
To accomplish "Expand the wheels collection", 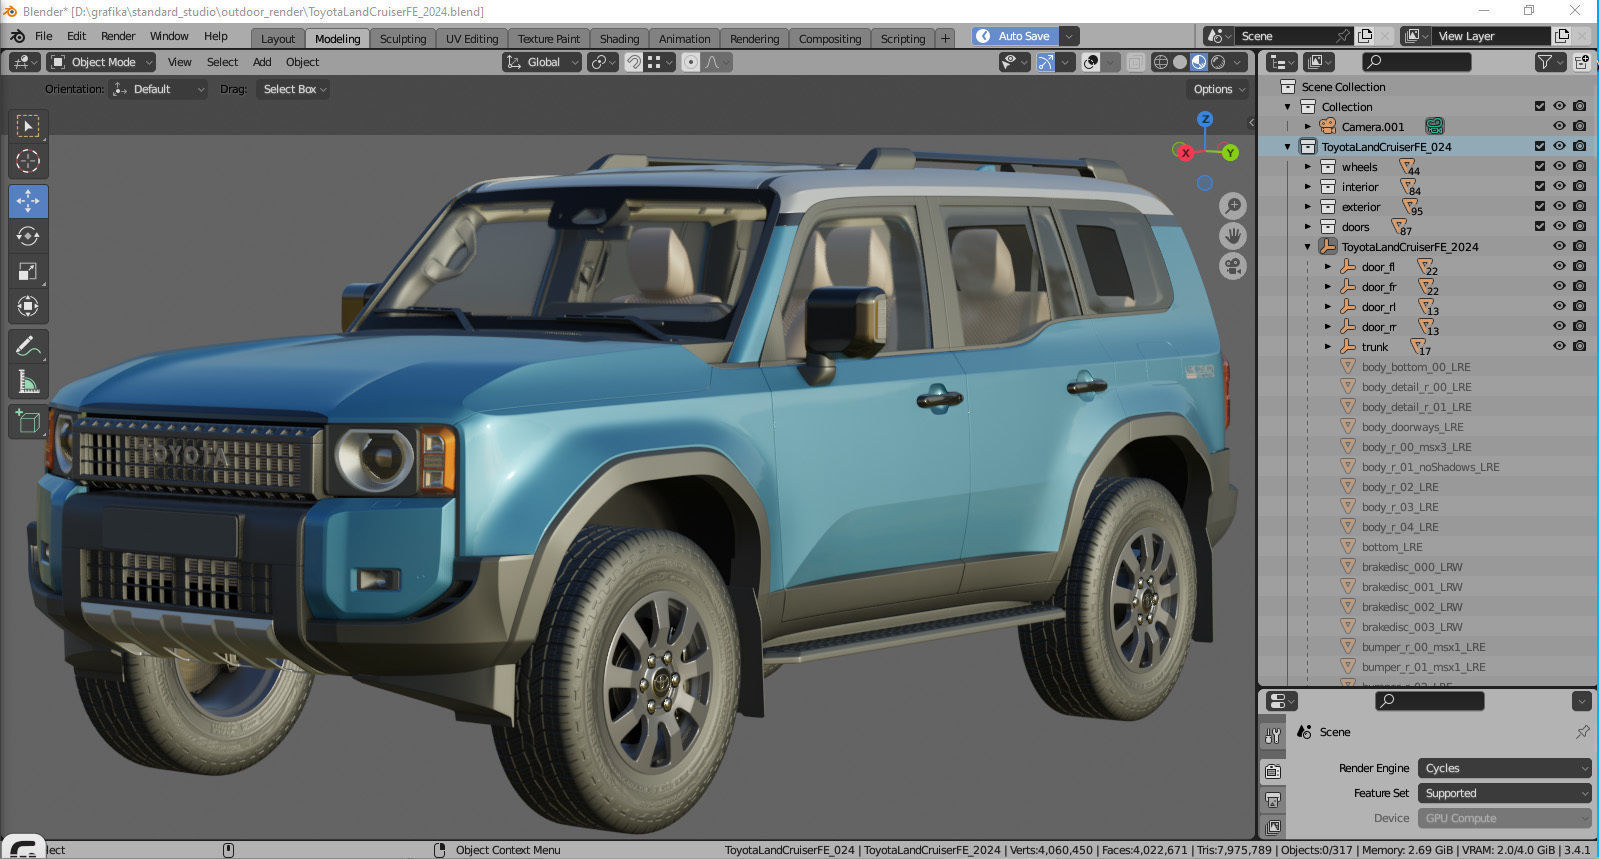I will click(1308, 167).
